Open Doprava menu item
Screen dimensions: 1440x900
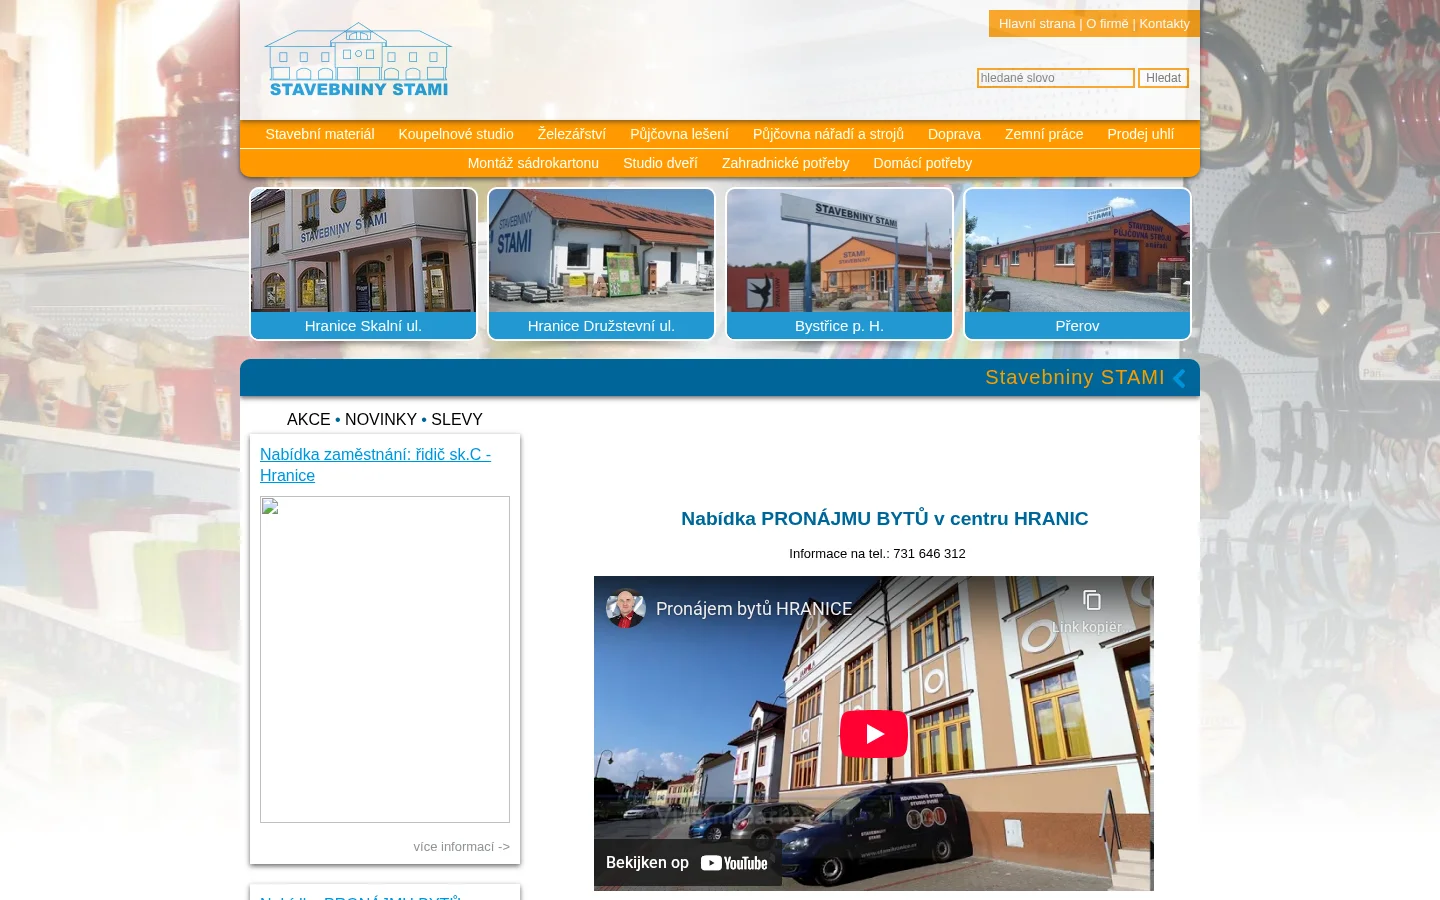pyautogui.click(x=954, y=134)
